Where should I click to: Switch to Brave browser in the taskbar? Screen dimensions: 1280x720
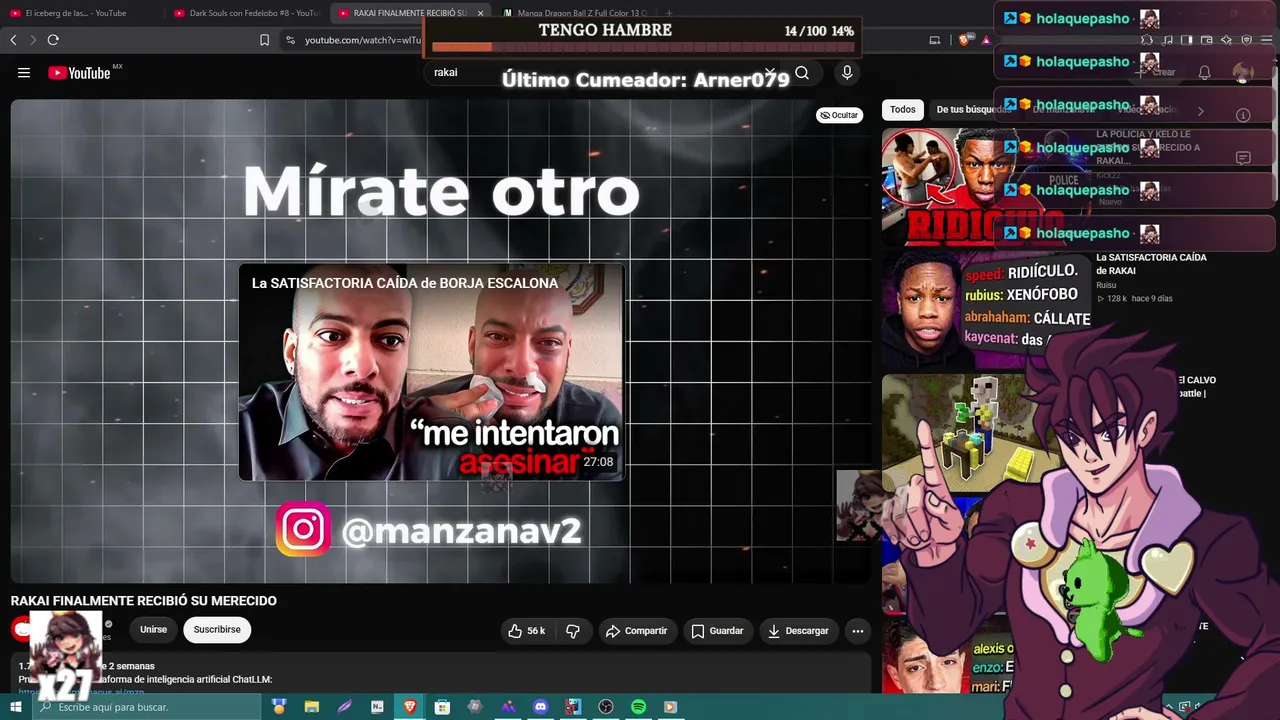(x=410, y=707)
